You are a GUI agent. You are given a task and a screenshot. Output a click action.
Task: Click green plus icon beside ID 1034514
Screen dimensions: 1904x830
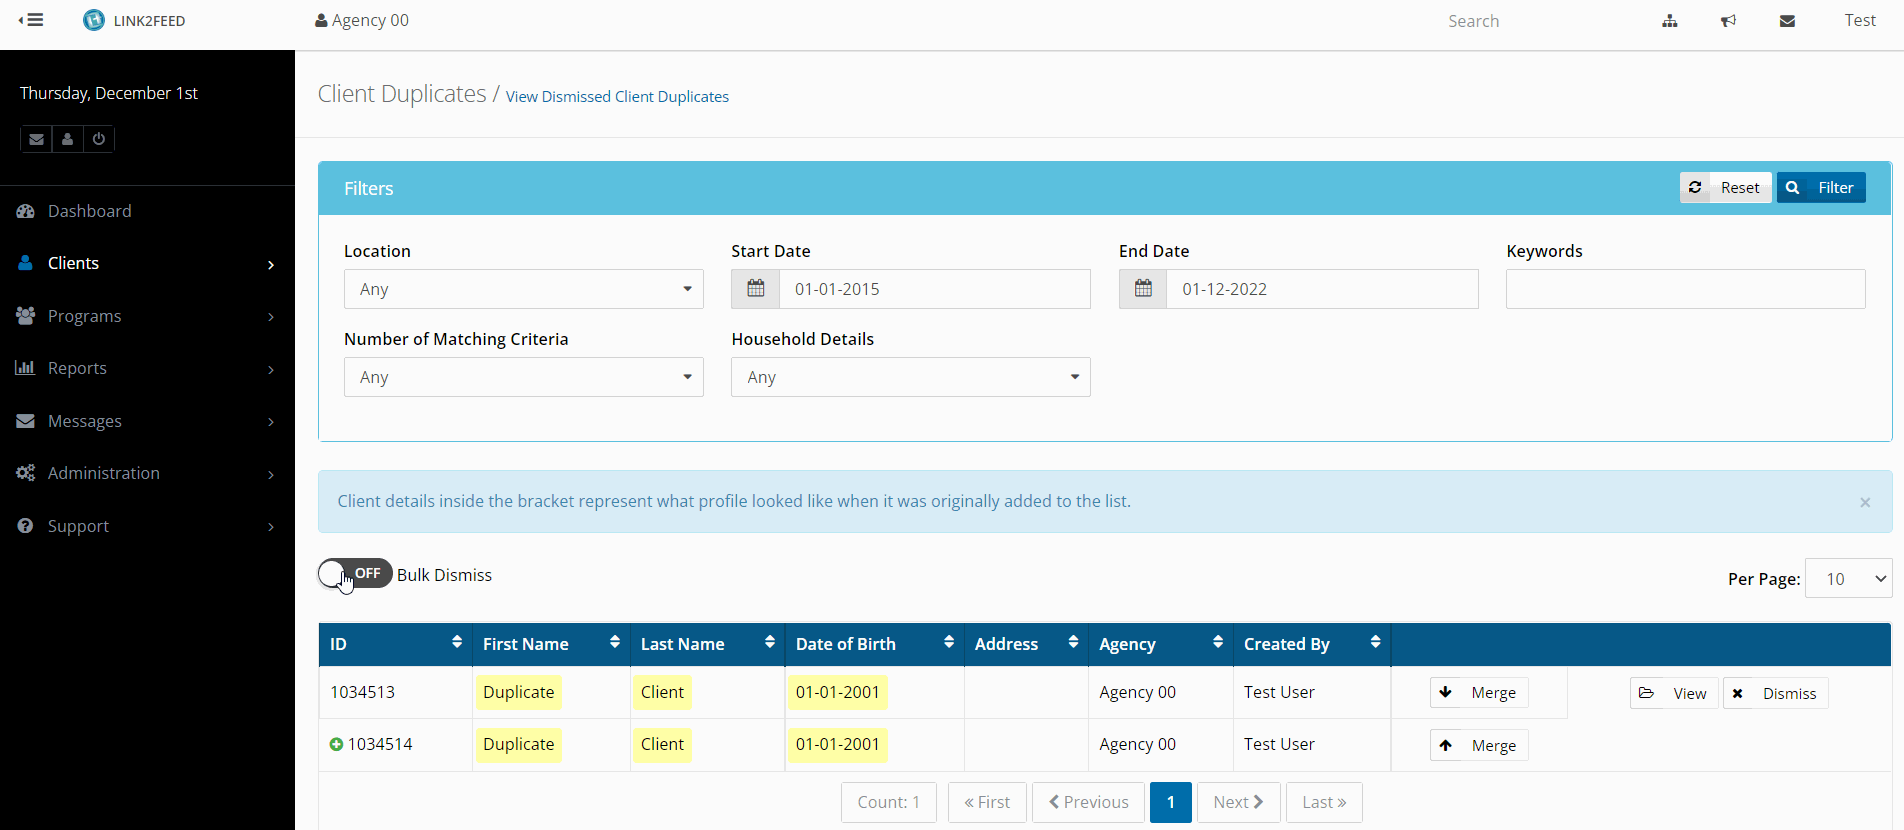336,744
